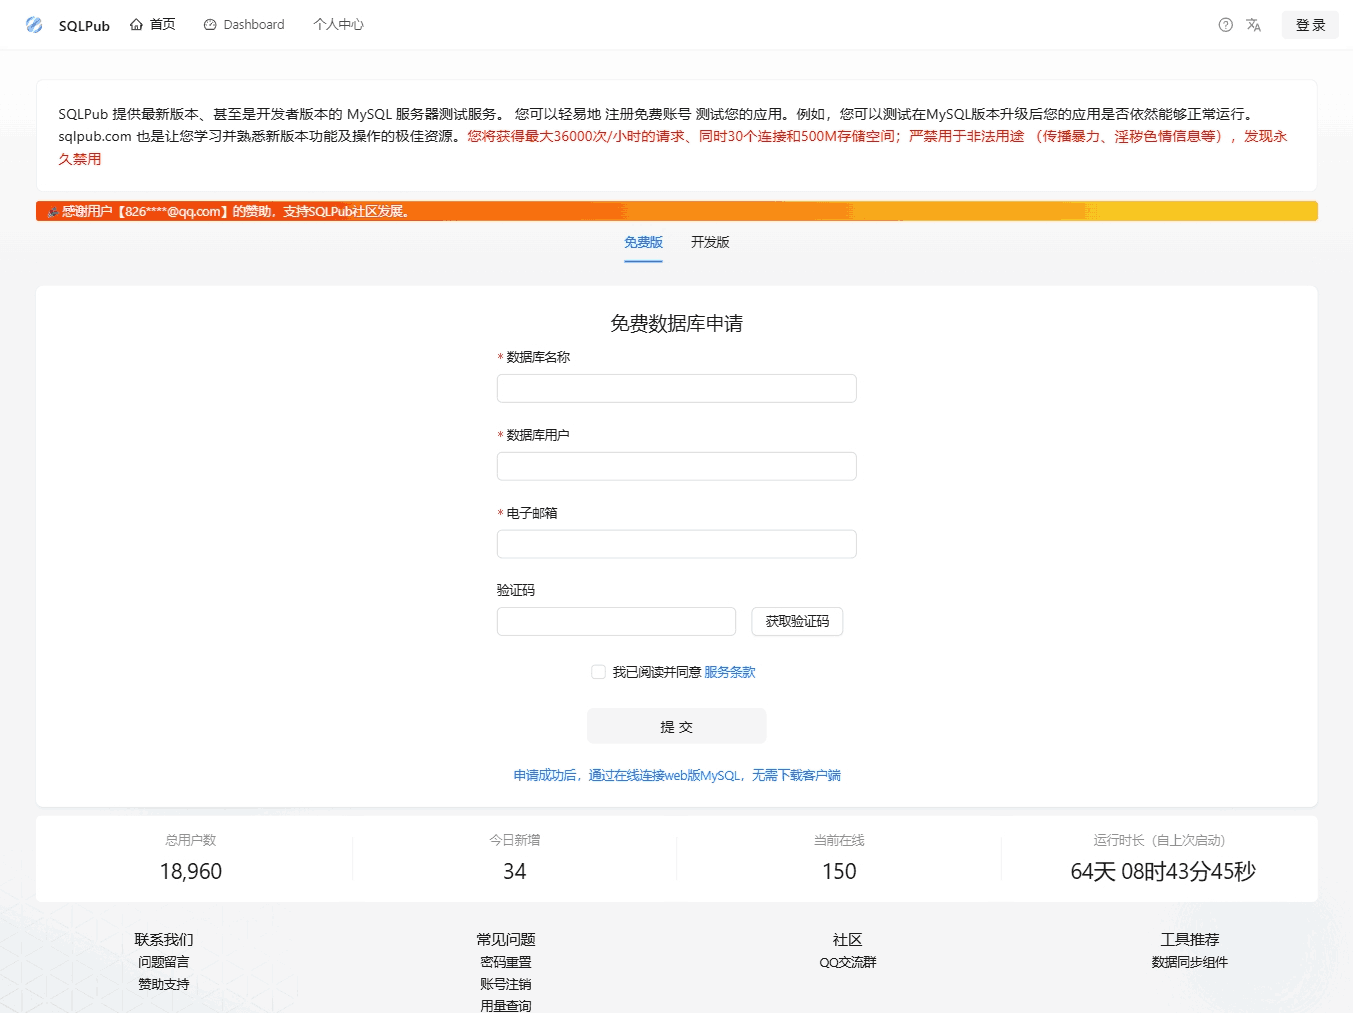Open the QQ交流群 community link
Viewport: 1353px width, 1013px height.
pyautogui.click(x=847, y=962)
